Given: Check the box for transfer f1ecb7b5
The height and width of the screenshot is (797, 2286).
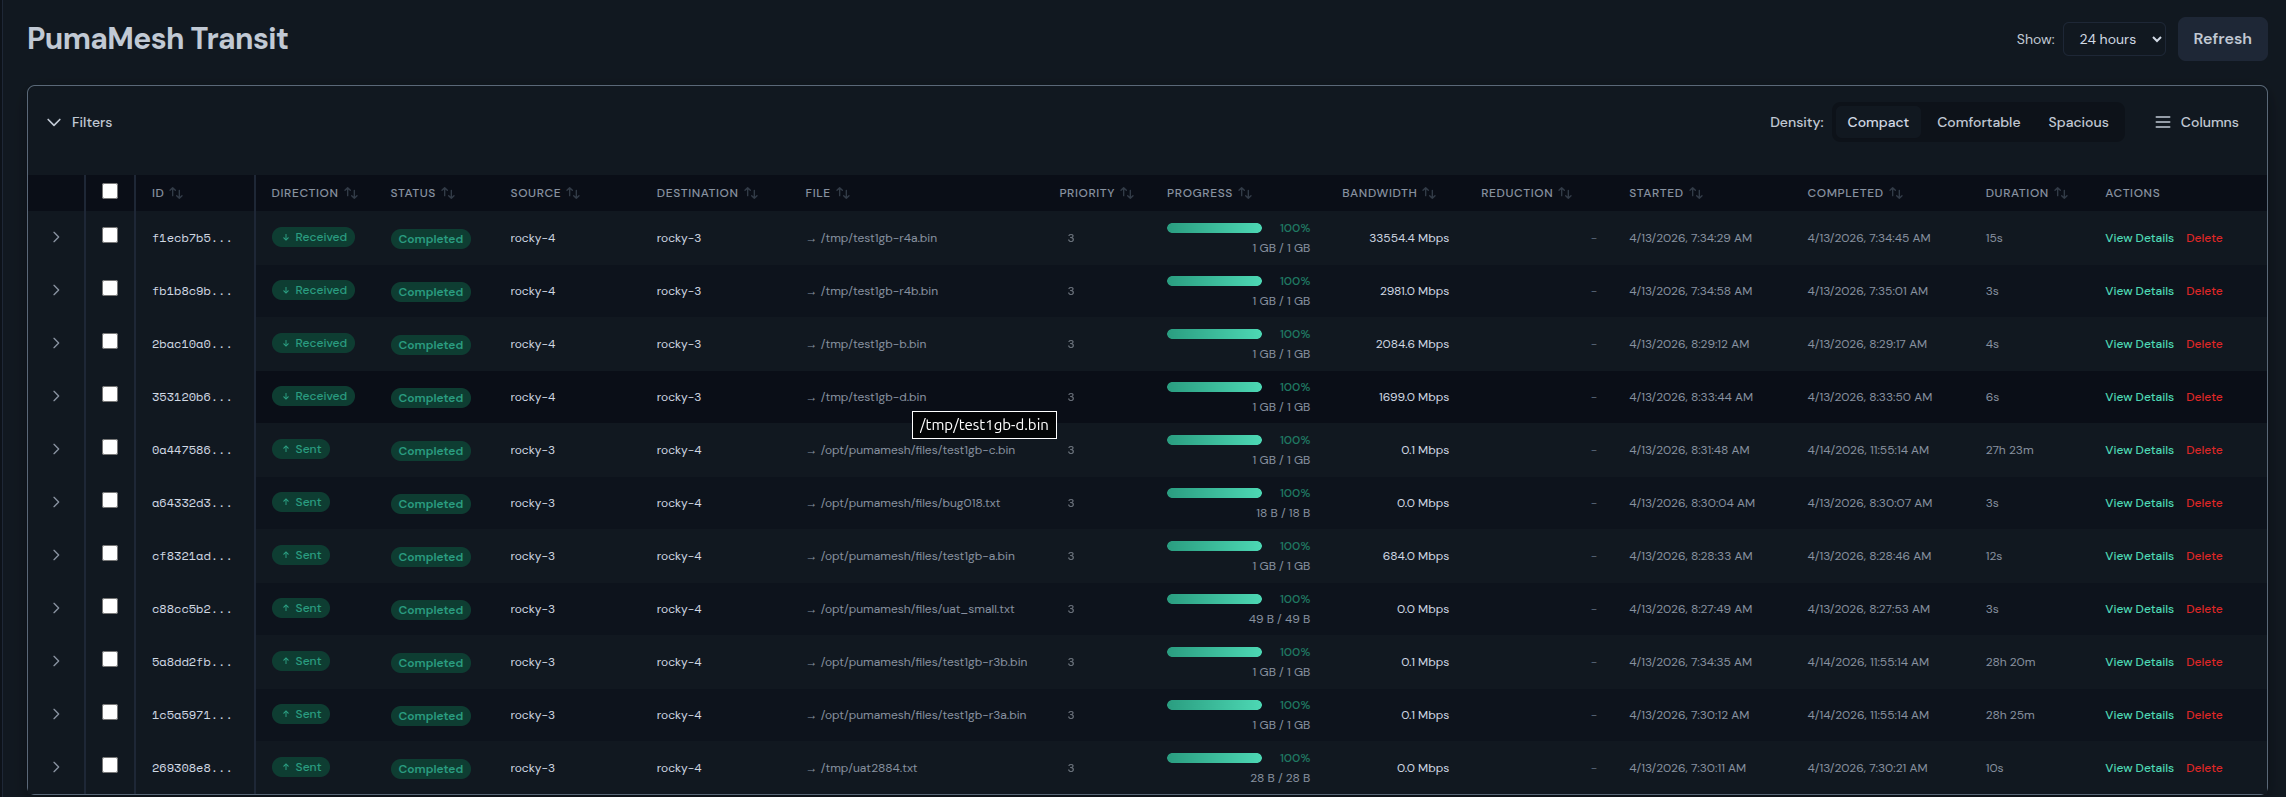Looking at the screenshot, I should 110,235.
